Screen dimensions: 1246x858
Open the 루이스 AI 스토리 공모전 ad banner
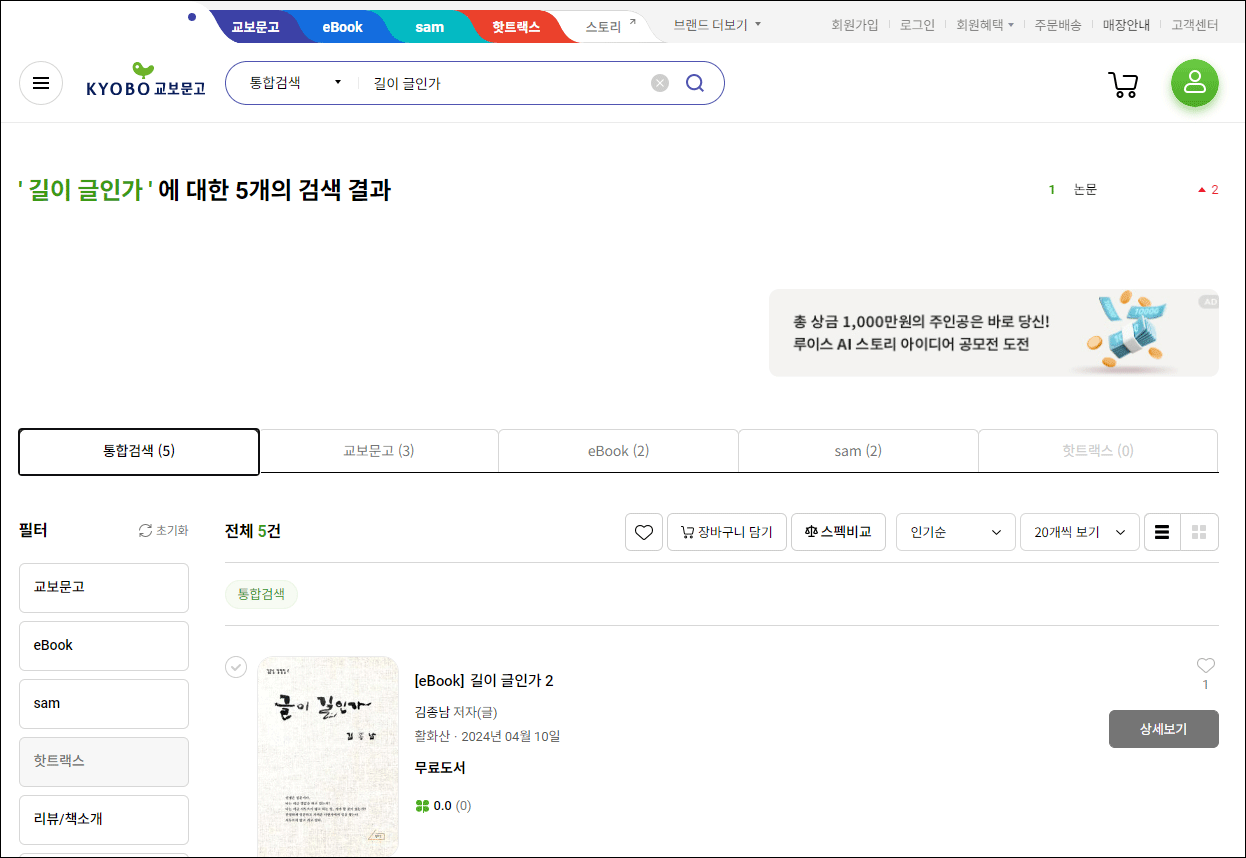[994, 333]
